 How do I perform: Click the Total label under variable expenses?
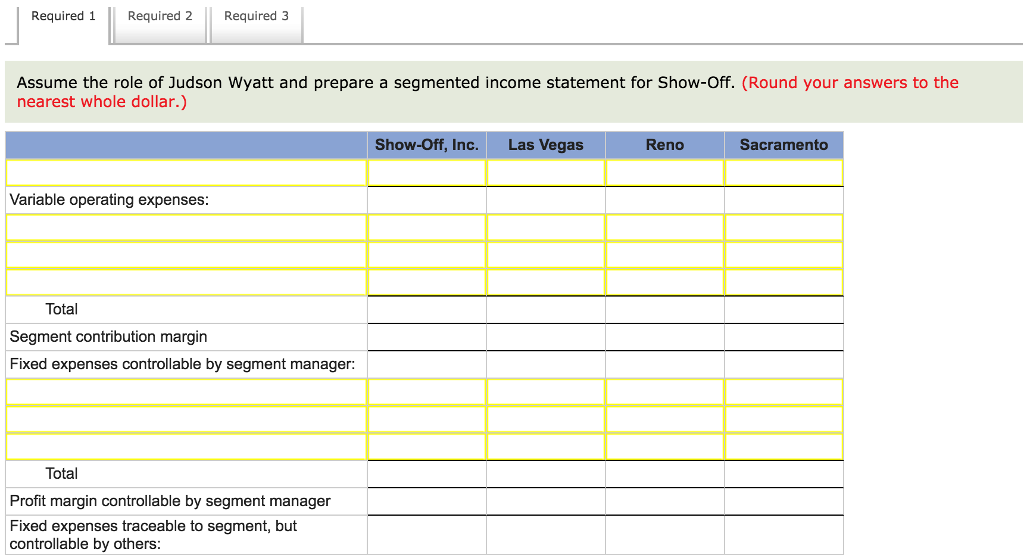pos(61,309)
